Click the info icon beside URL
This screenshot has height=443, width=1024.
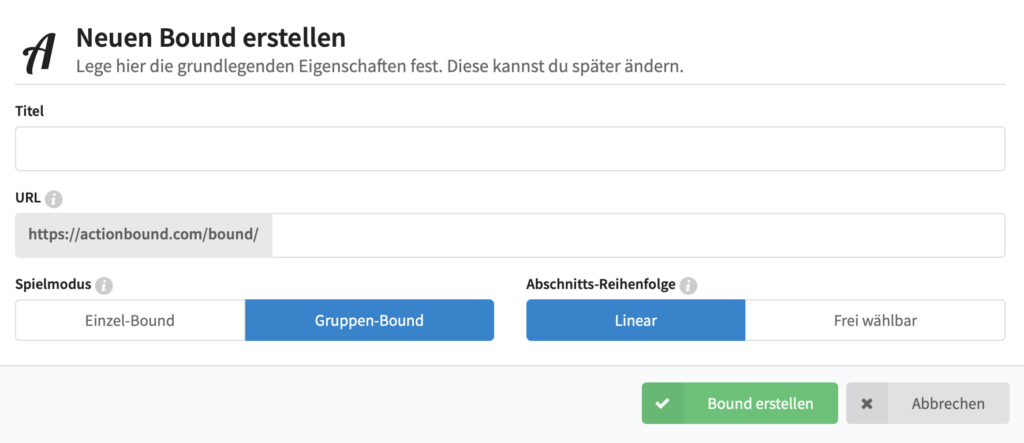coord(54,198)
